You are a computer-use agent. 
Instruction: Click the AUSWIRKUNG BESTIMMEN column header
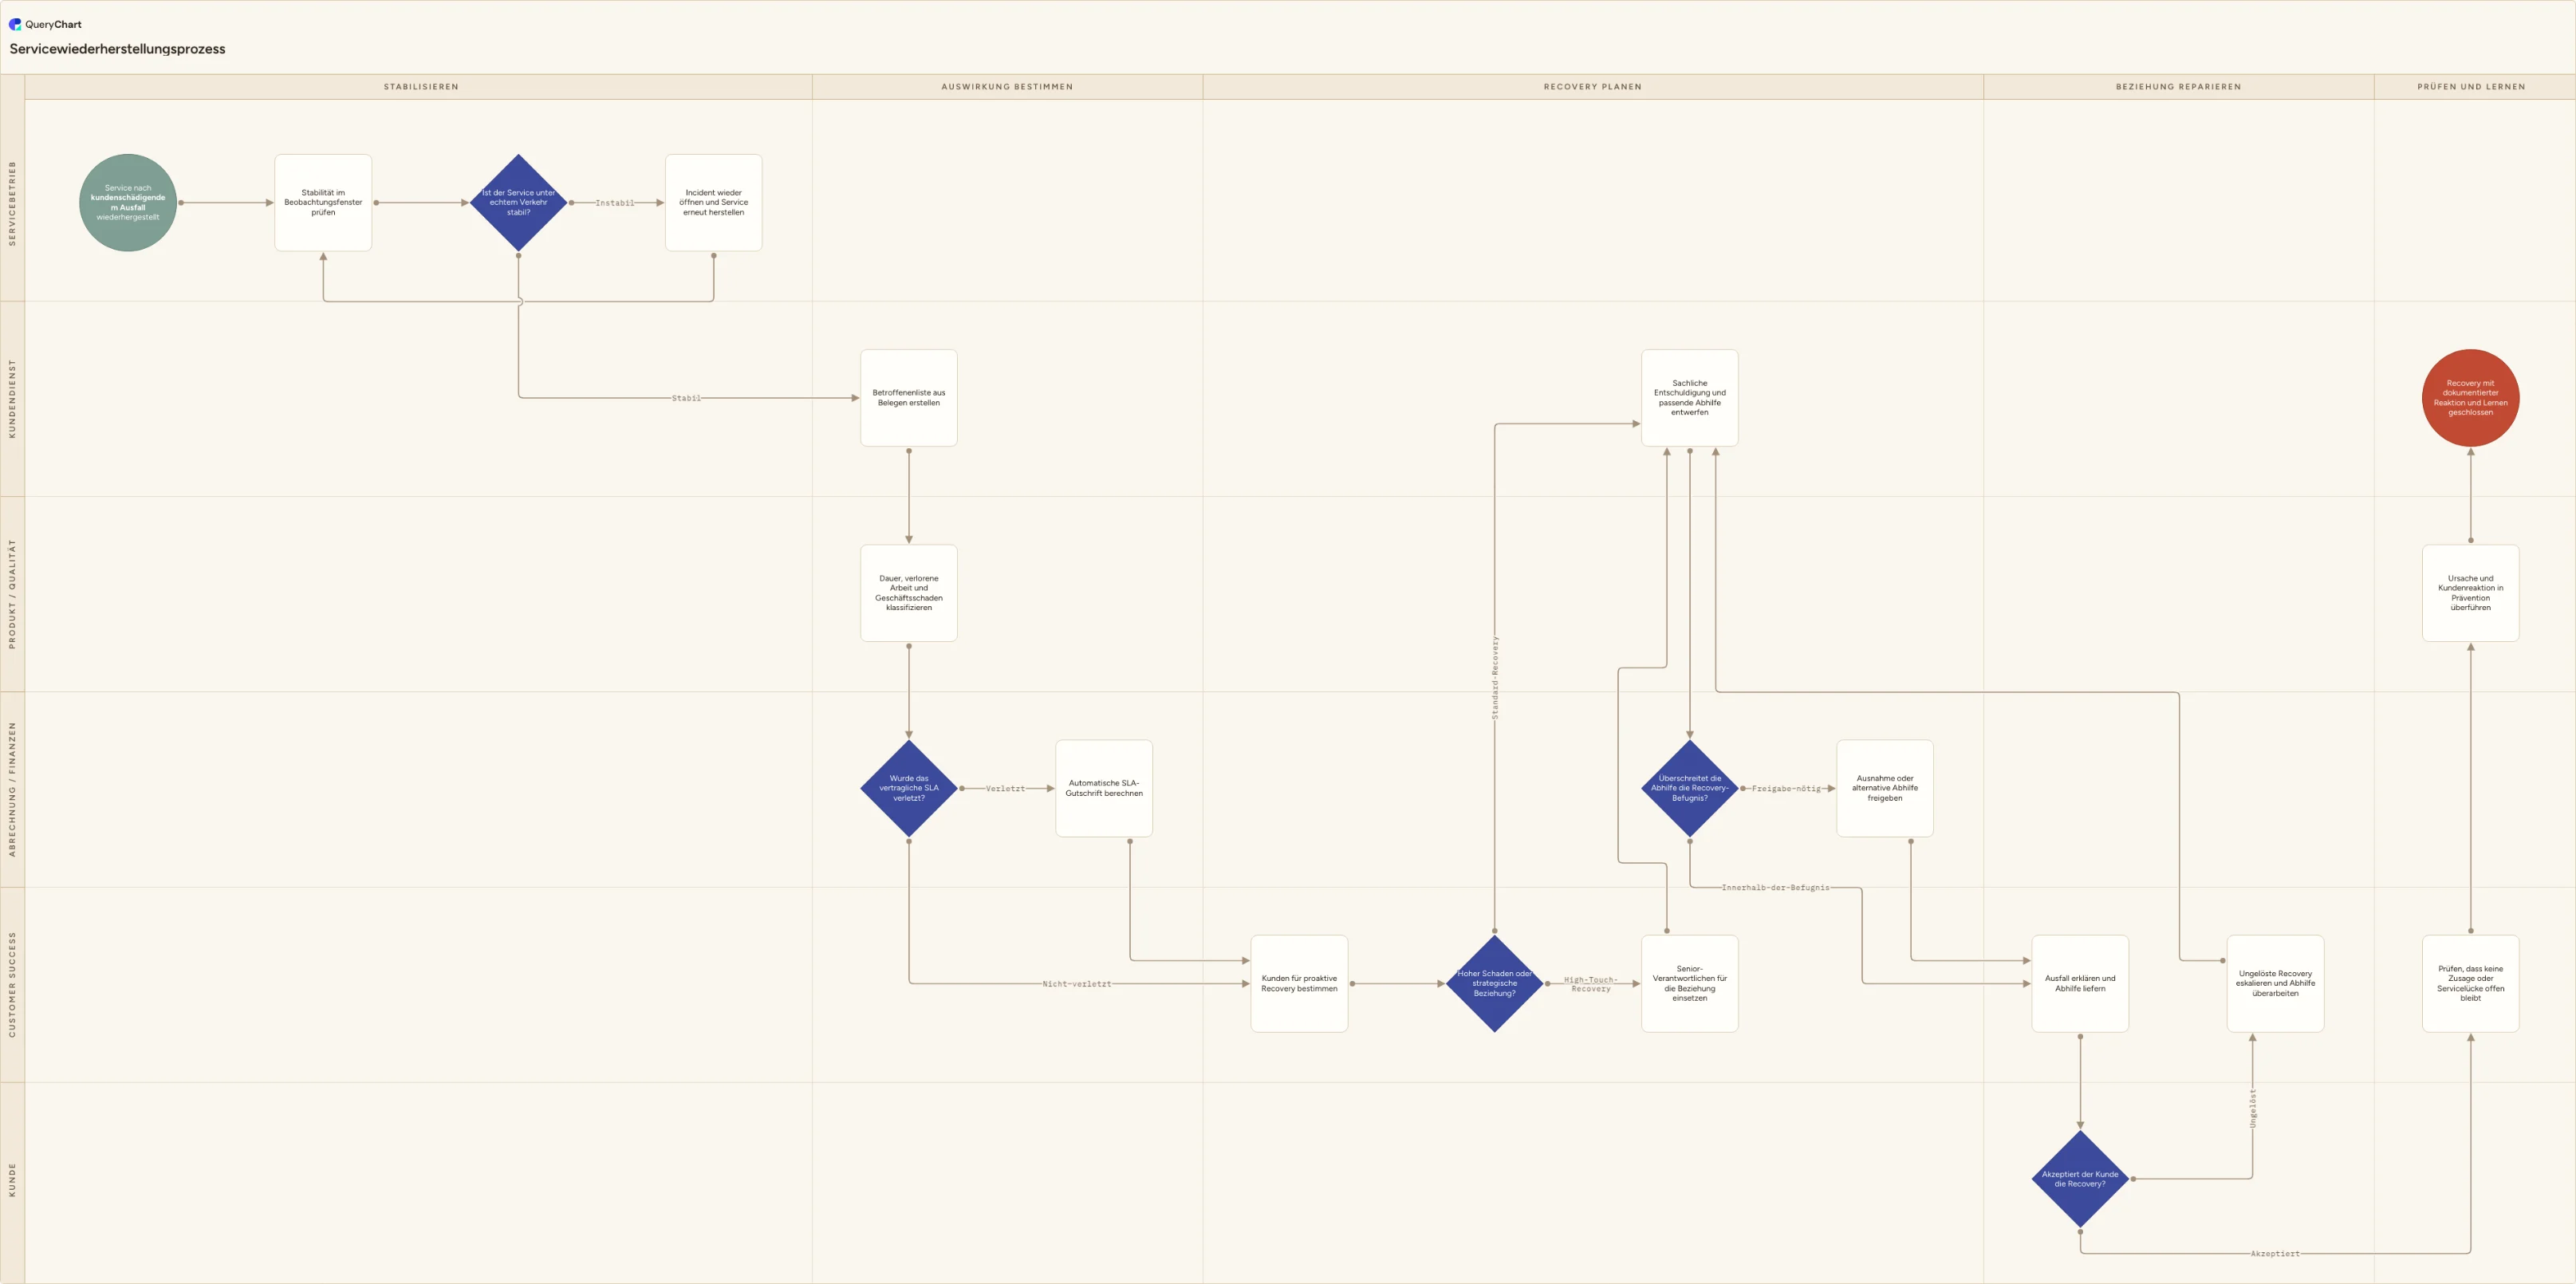(1007, 87)
